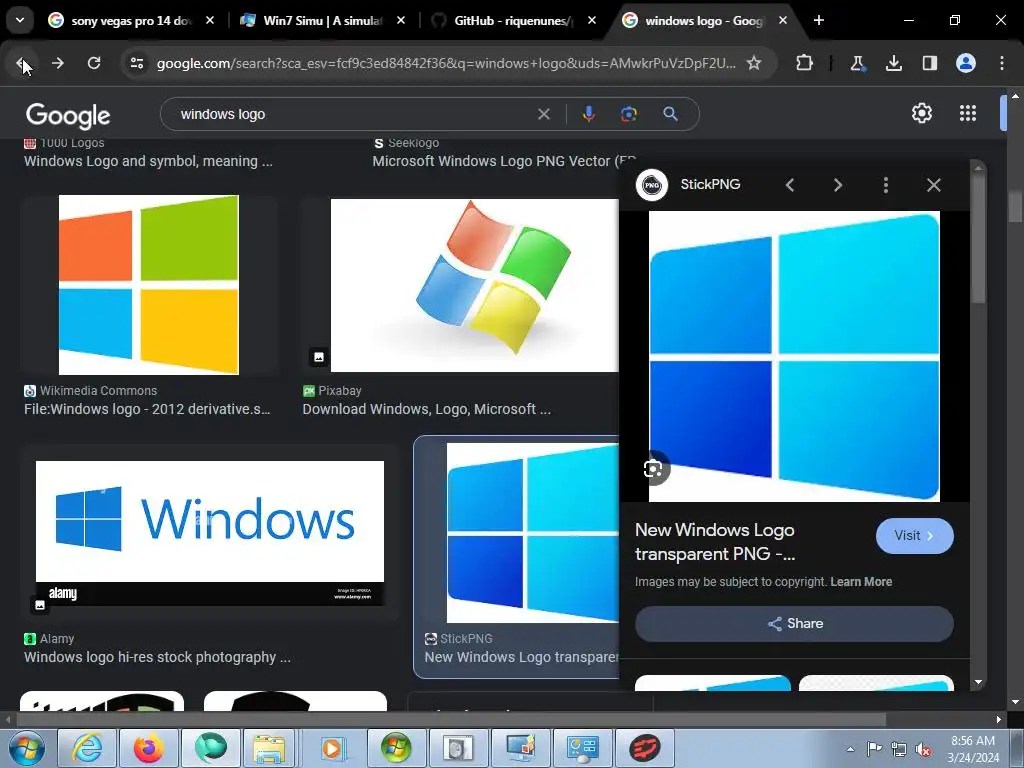Open the Google apps grid

[x=968, y=114]
